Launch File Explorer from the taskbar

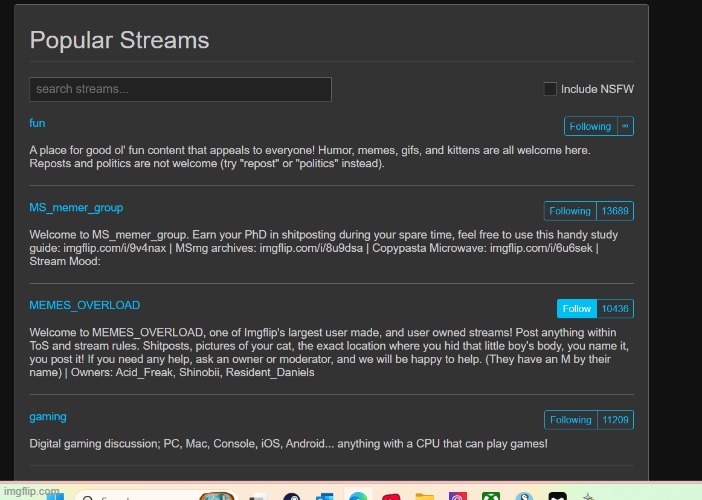pos(424,496)
